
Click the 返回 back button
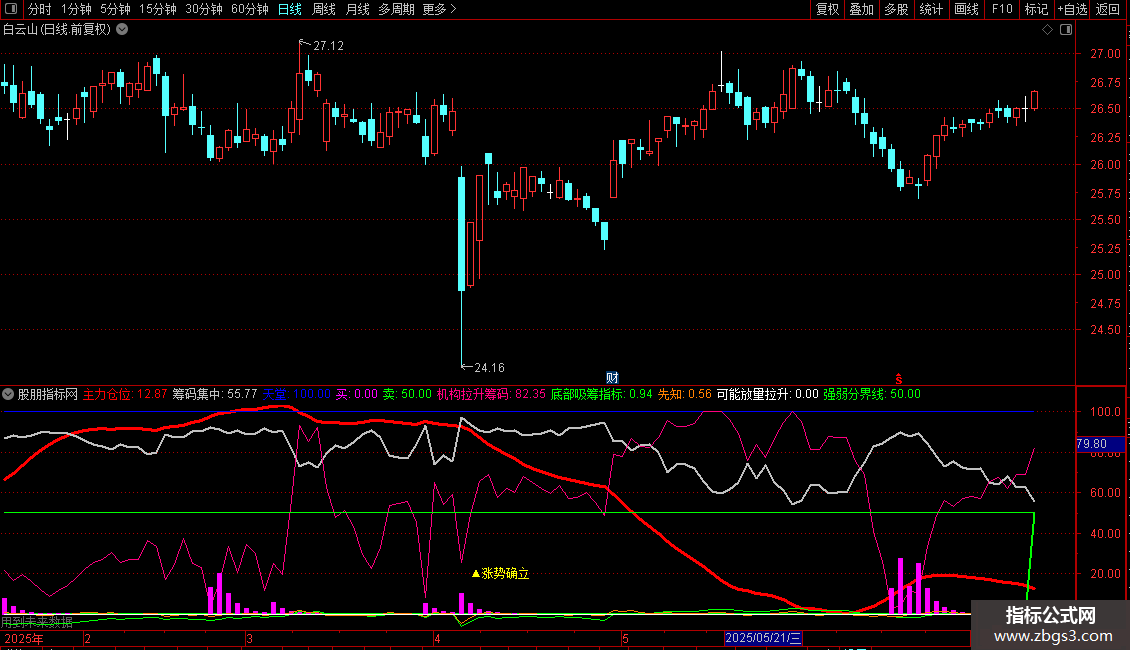(1108, 9)
